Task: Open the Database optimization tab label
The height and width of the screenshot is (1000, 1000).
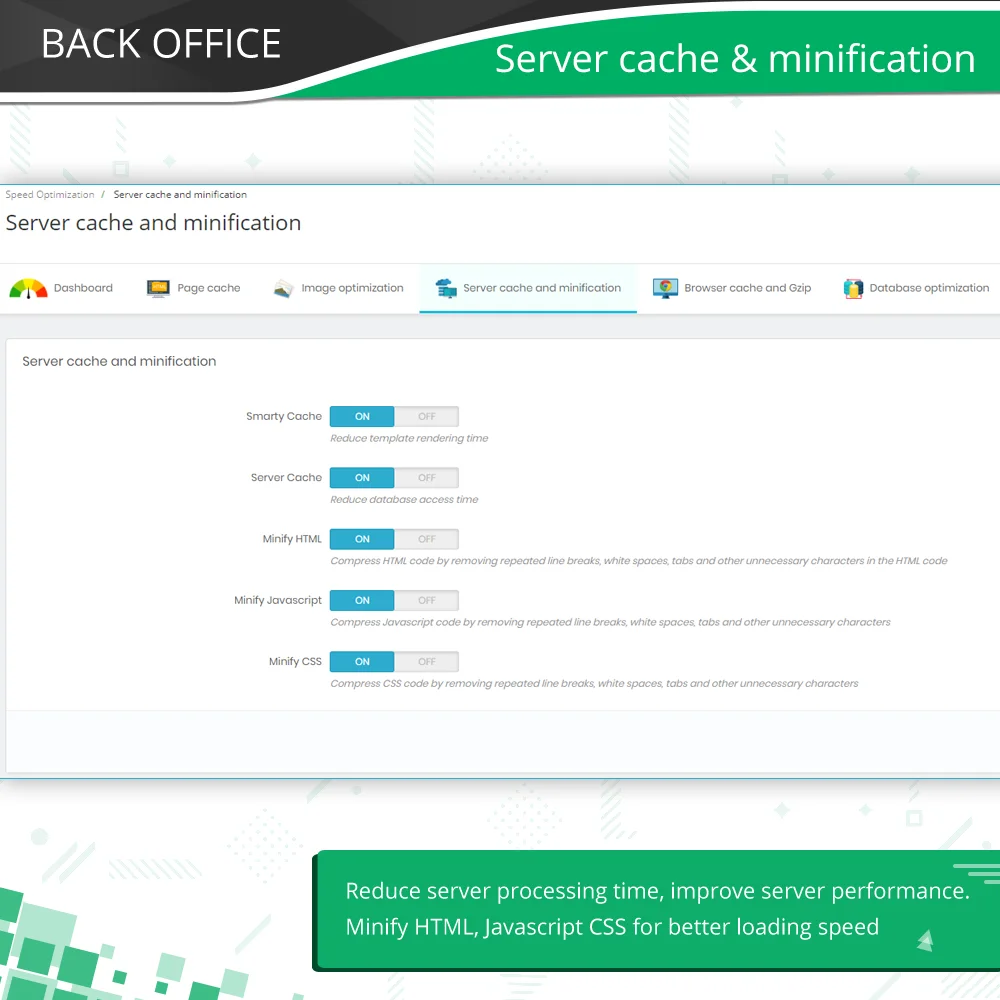Action: point(928,288)
